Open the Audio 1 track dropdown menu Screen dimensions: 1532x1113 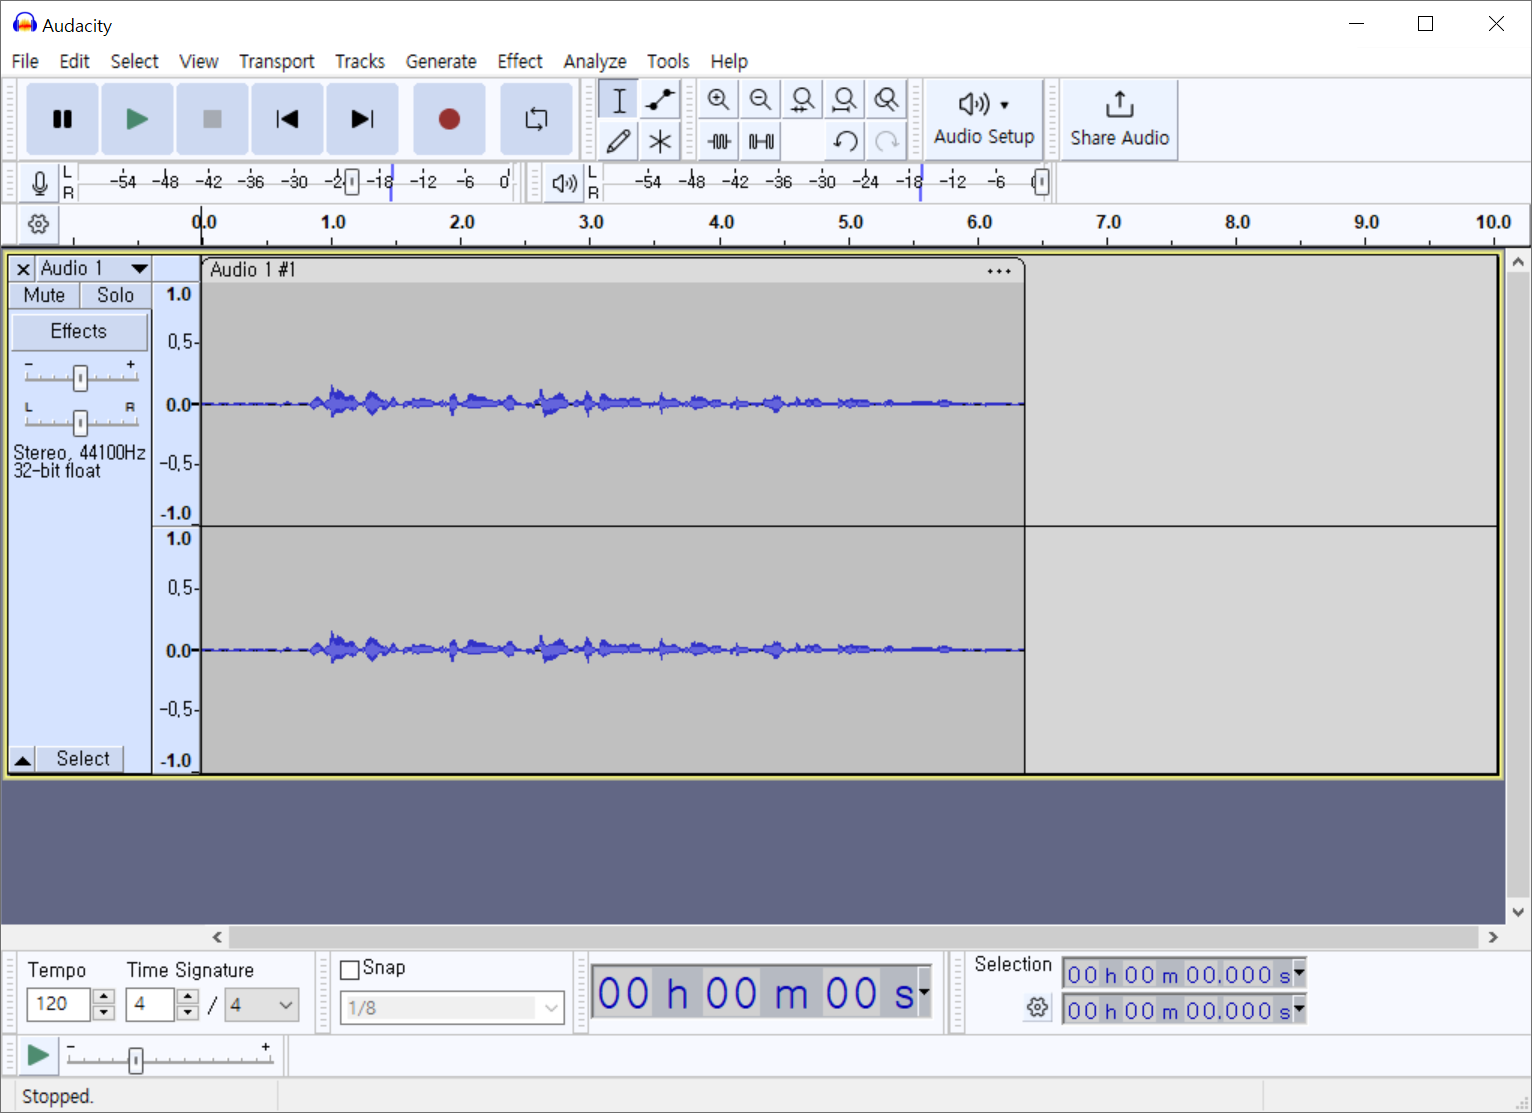click(94, 269)
